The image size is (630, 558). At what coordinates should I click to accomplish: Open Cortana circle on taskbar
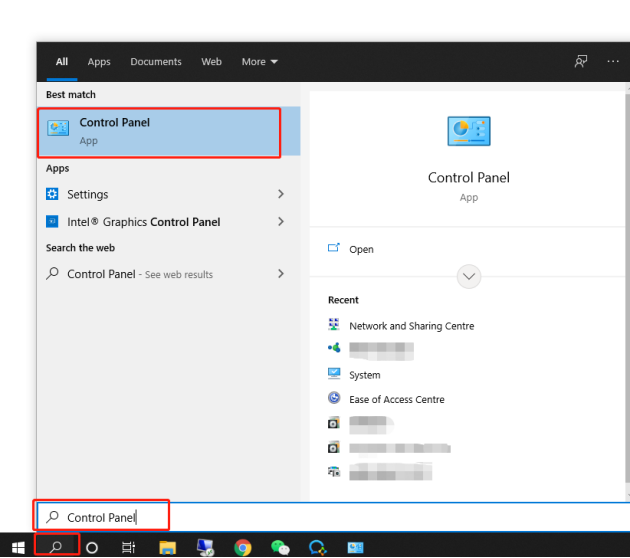pyautogui.click(x=92, y=547)
